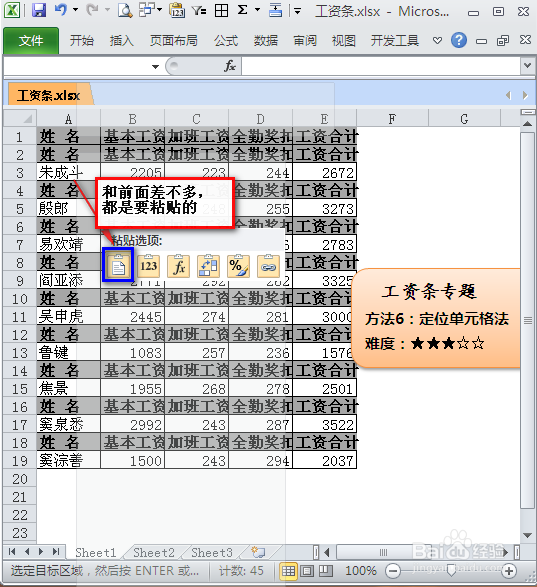The image size is (537, 587).
Task: Go to next sheet navigation arrow
Action: pyautogui.click(x=41, y=551)
